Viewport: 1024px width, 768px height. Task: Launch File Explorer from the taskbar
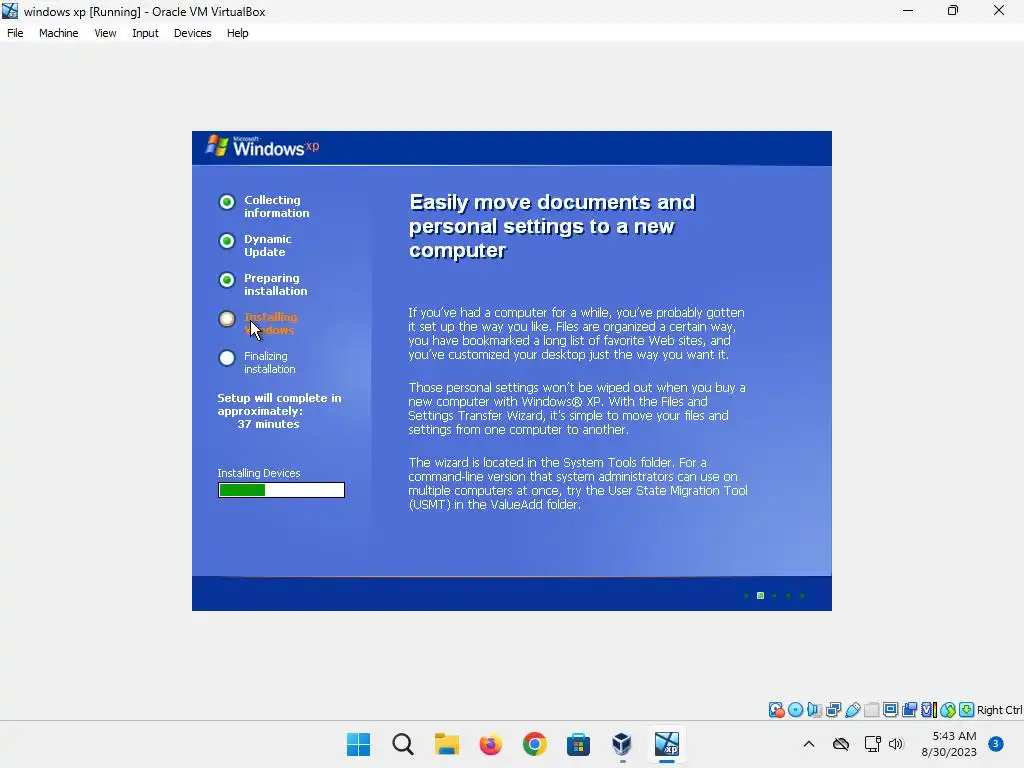tap(447, 744)
